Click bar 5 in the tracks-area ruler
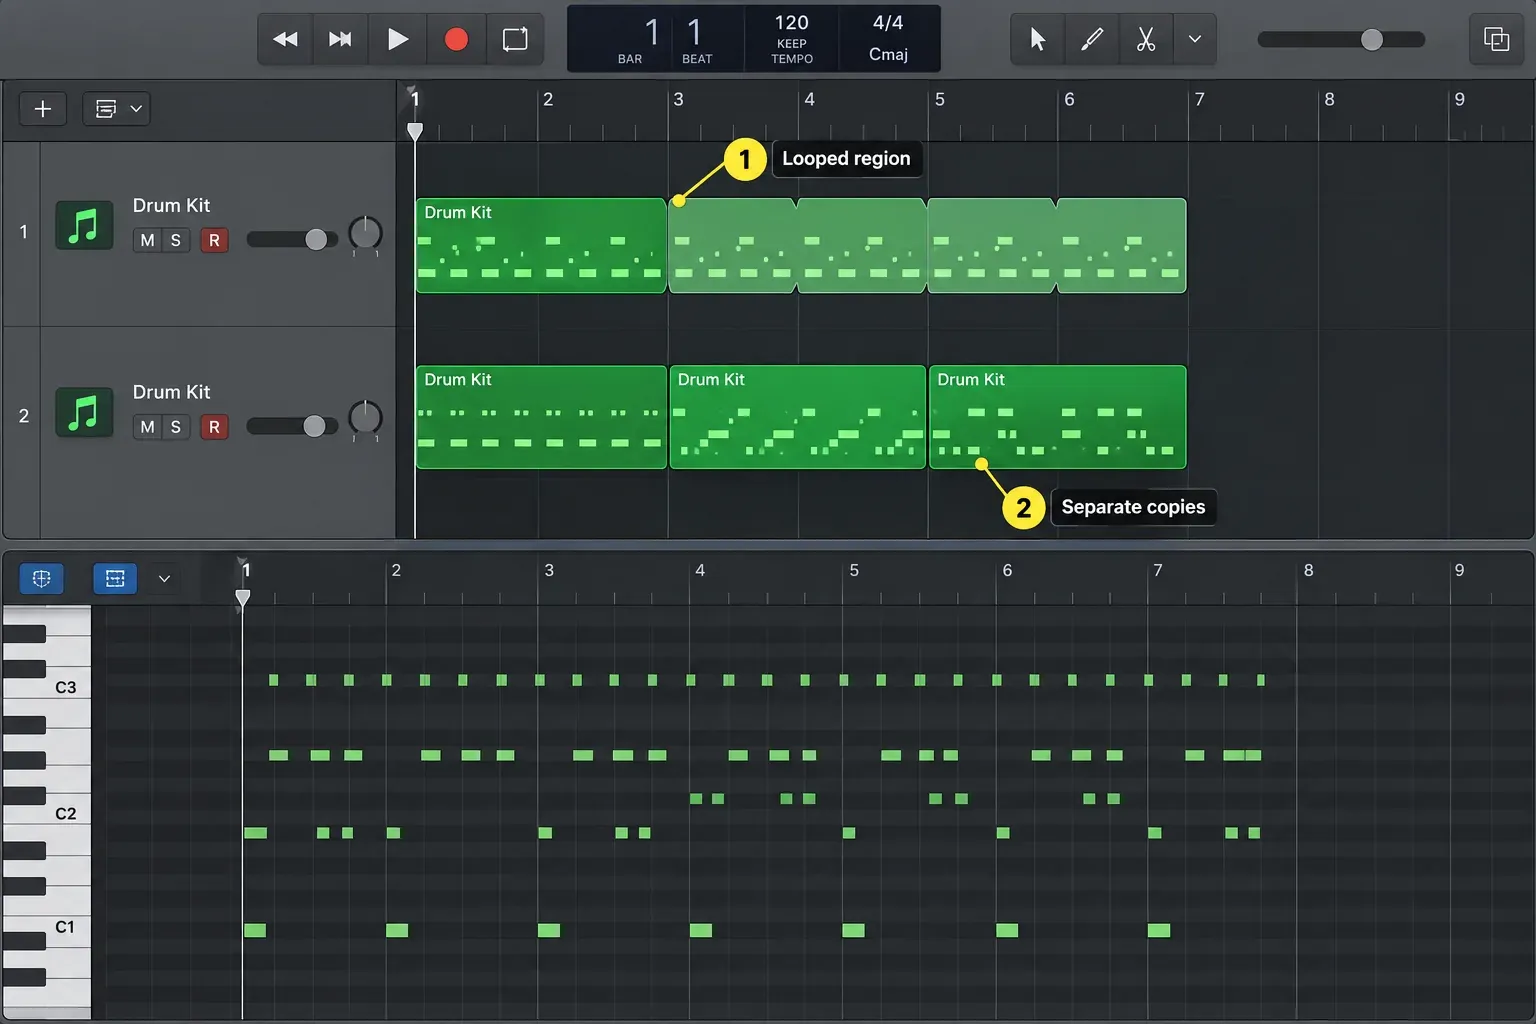The width and height of the screenshot is (1536, 1024). point(939,100)
